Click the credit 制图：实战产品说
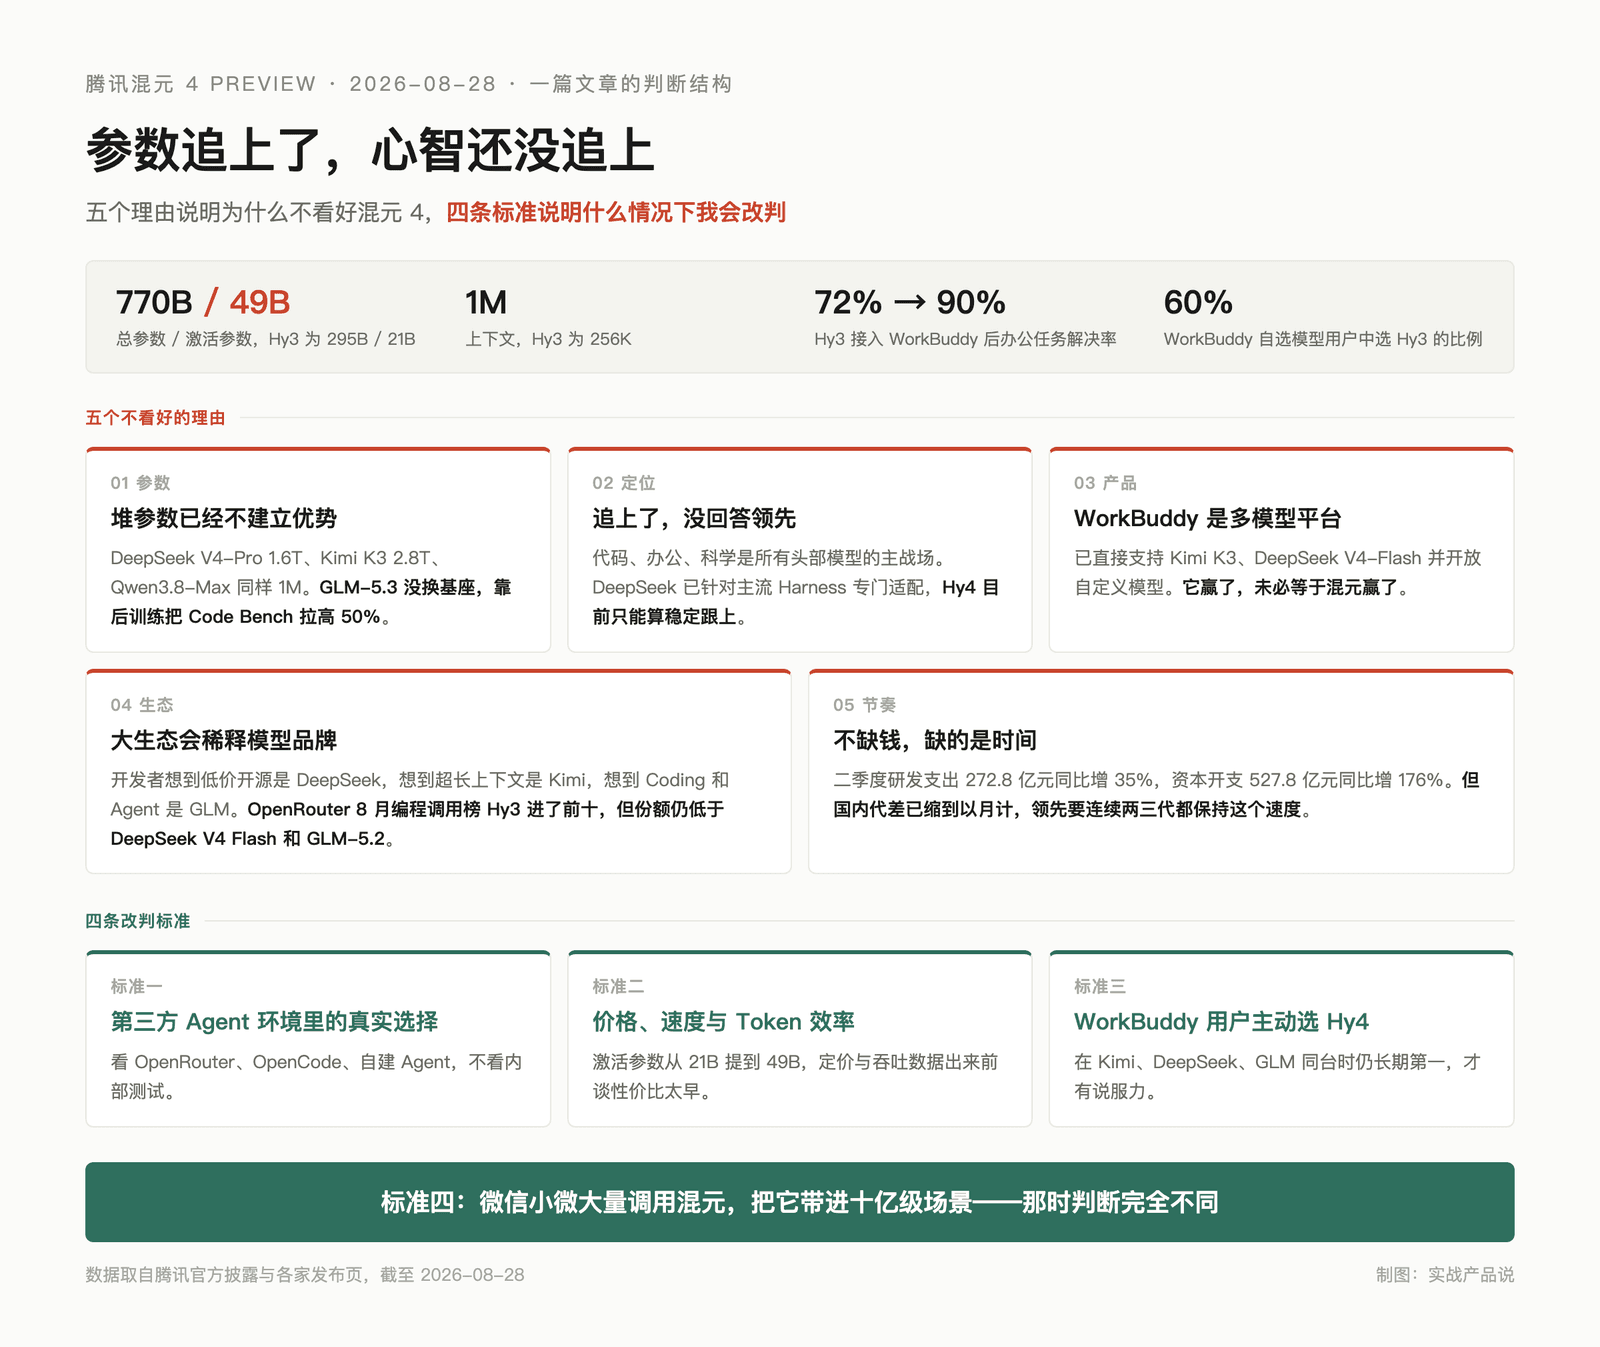The width and height of the screenshot is (1600, 1347). pyautogui.click(x=1445, y=1275)
